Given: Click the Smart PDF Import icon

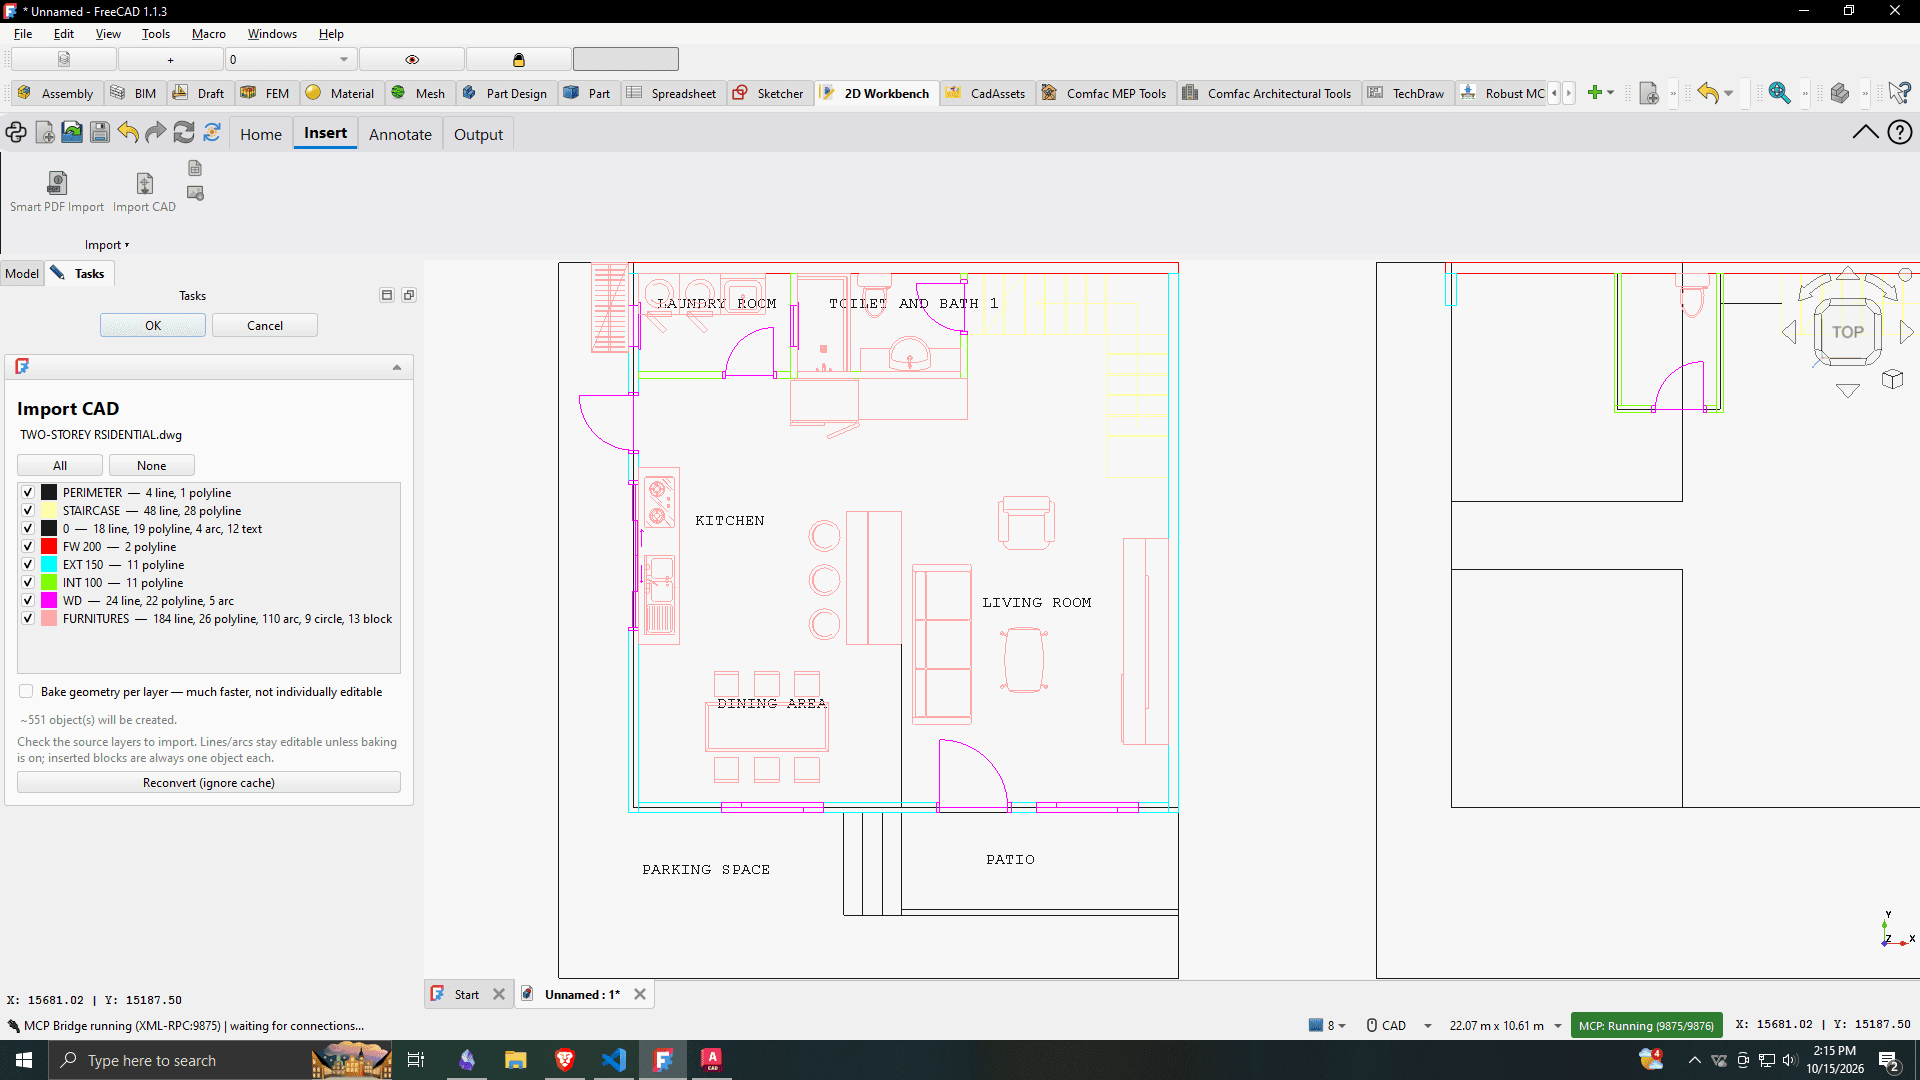Looking at the screenshot, I should point(57,182).
